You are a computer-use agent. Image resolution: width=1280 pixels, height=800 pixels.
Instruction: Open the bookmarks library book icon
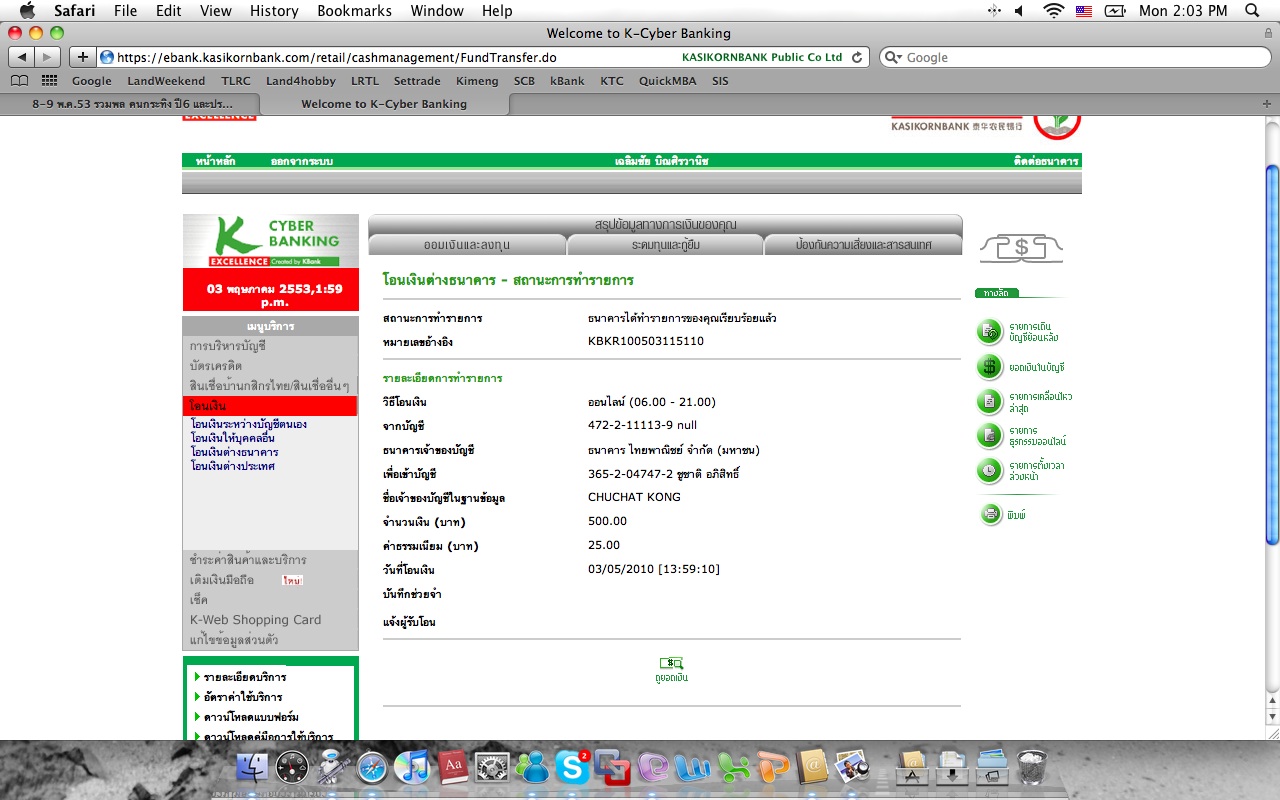click(20, 81)
